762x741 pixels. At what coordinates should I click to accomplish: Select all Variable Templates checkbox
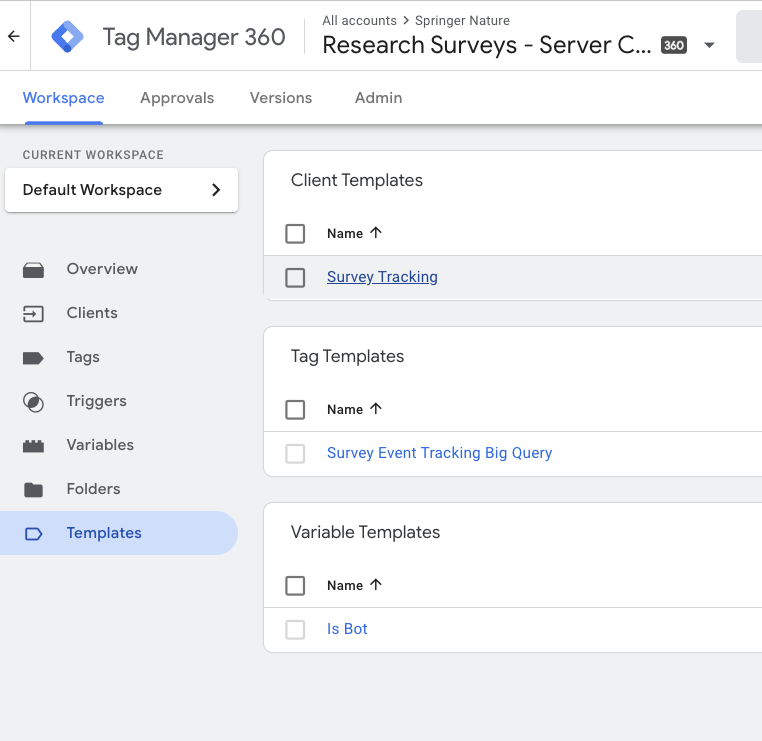[x=295, y=586]
